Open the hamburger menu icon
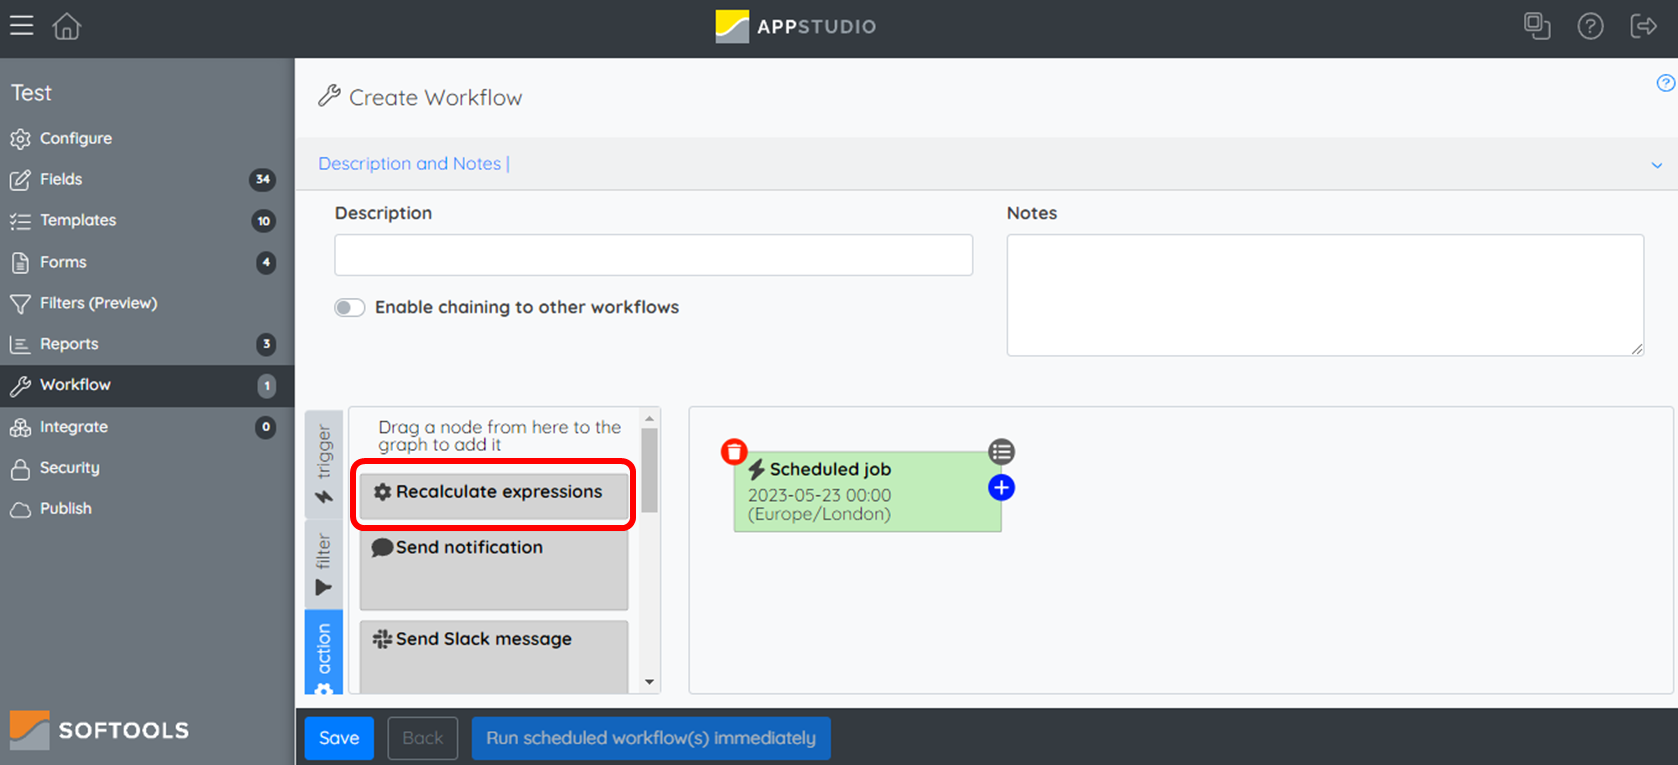Image resolution: width=1678 pixels, height=765 pixels. point(21,25)
